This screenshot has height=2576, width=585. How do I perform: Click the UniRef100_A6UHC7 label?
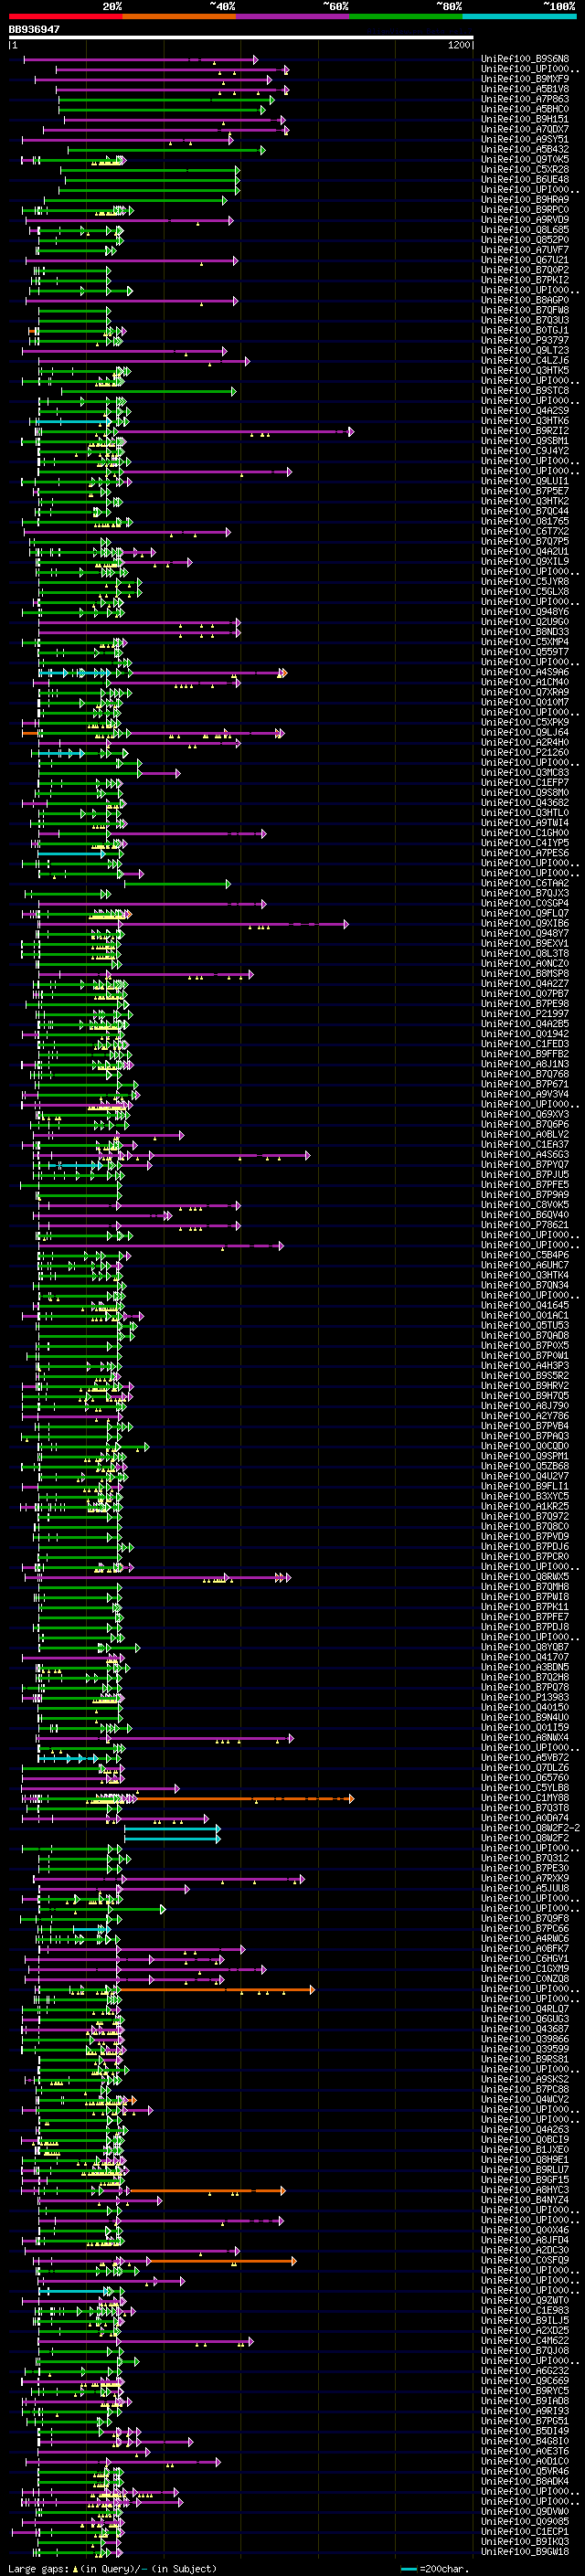525,1265
